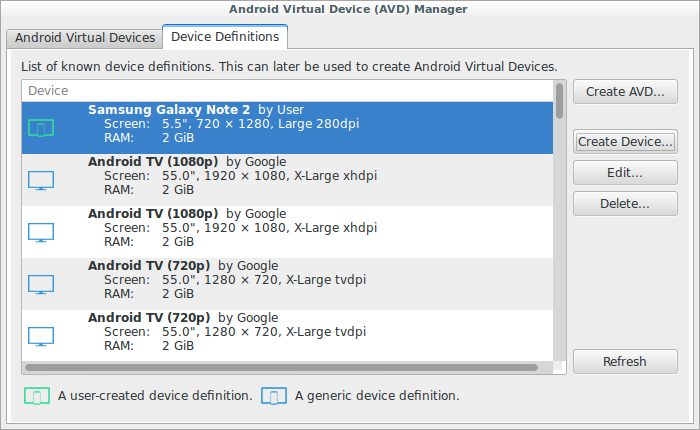
Task: Click the first Android TV (1080p) monitor icon
Action: pos(41,180)
